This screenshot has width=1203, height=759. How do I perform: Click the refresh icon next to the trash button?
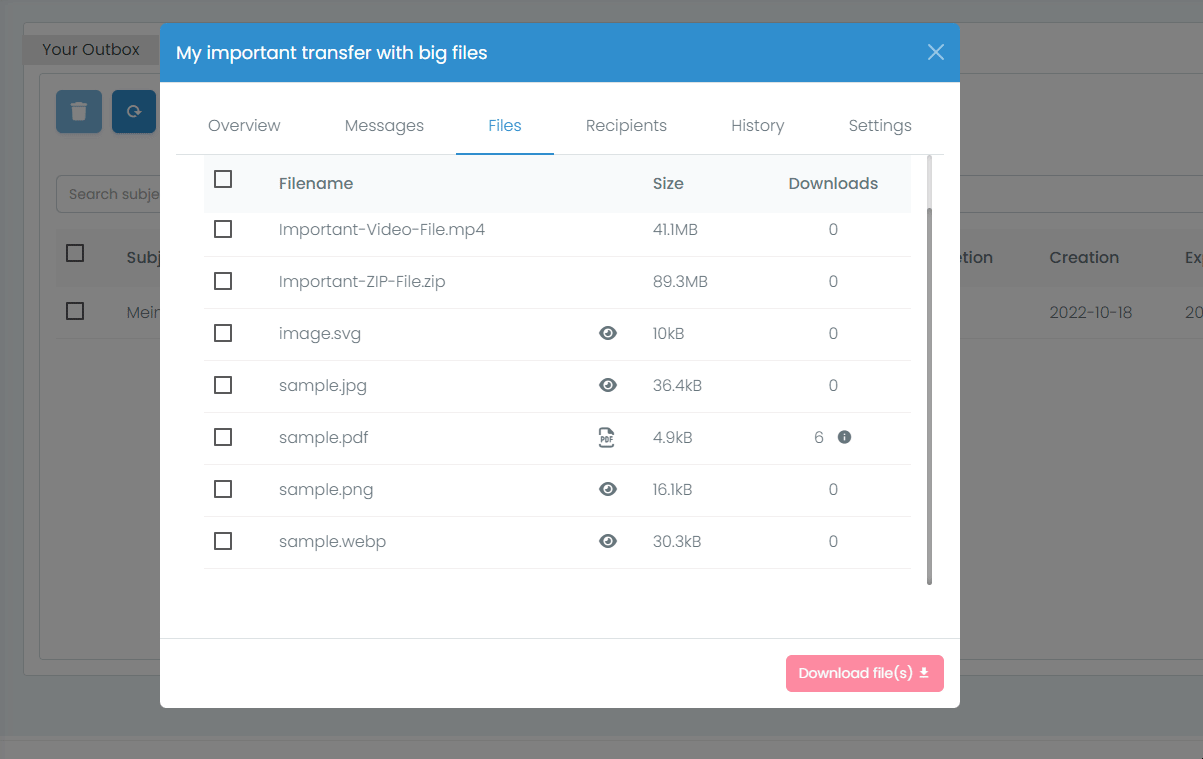coord(133,112)
